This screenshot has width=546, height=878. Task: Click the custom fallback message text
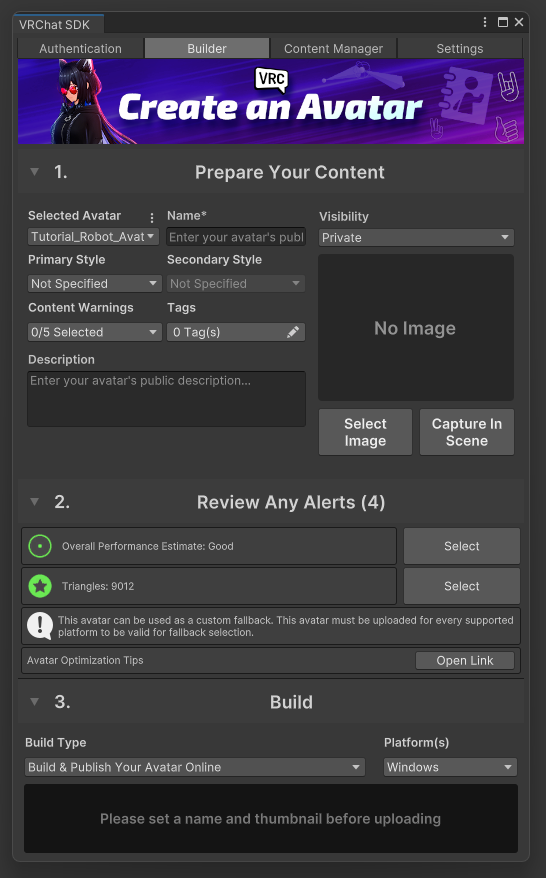coord(286,626)
